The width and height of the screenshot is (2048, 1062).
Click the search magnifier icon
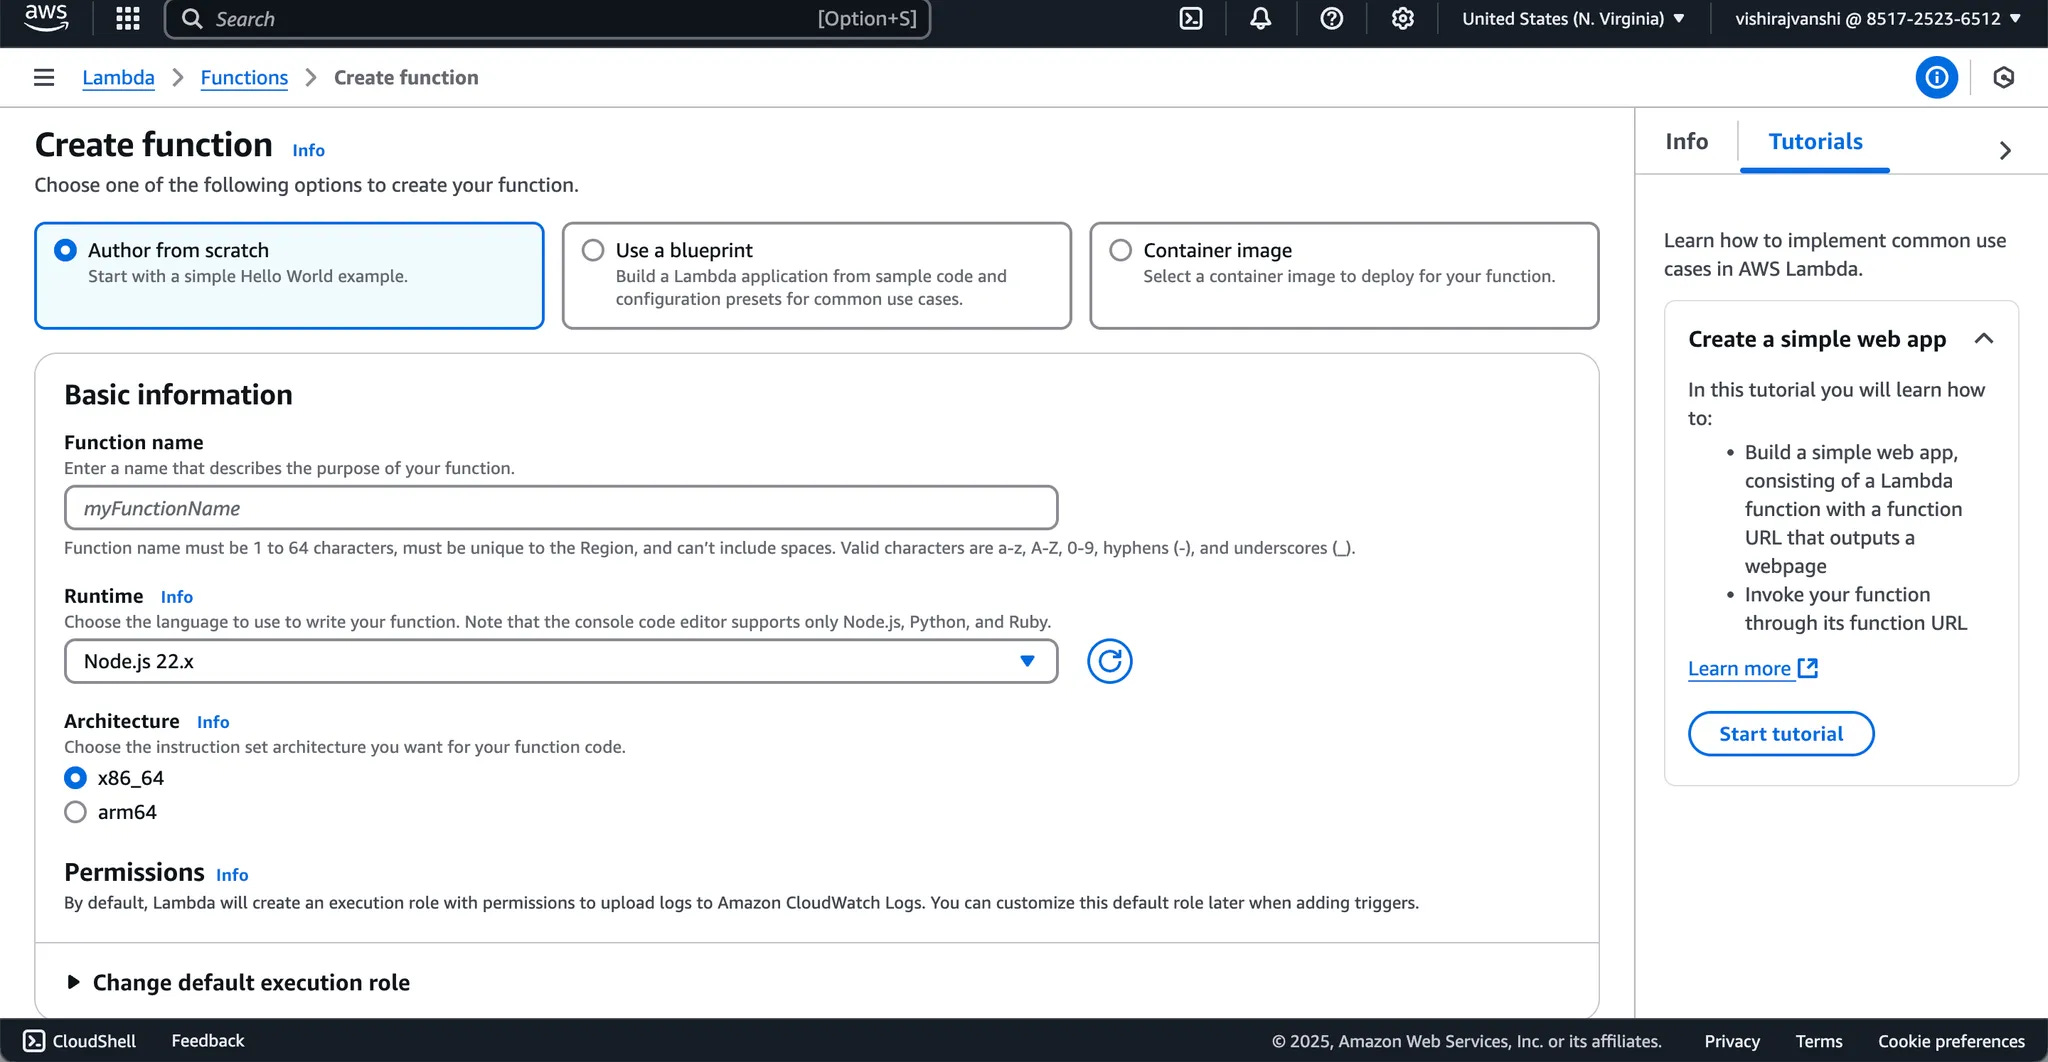192,19
